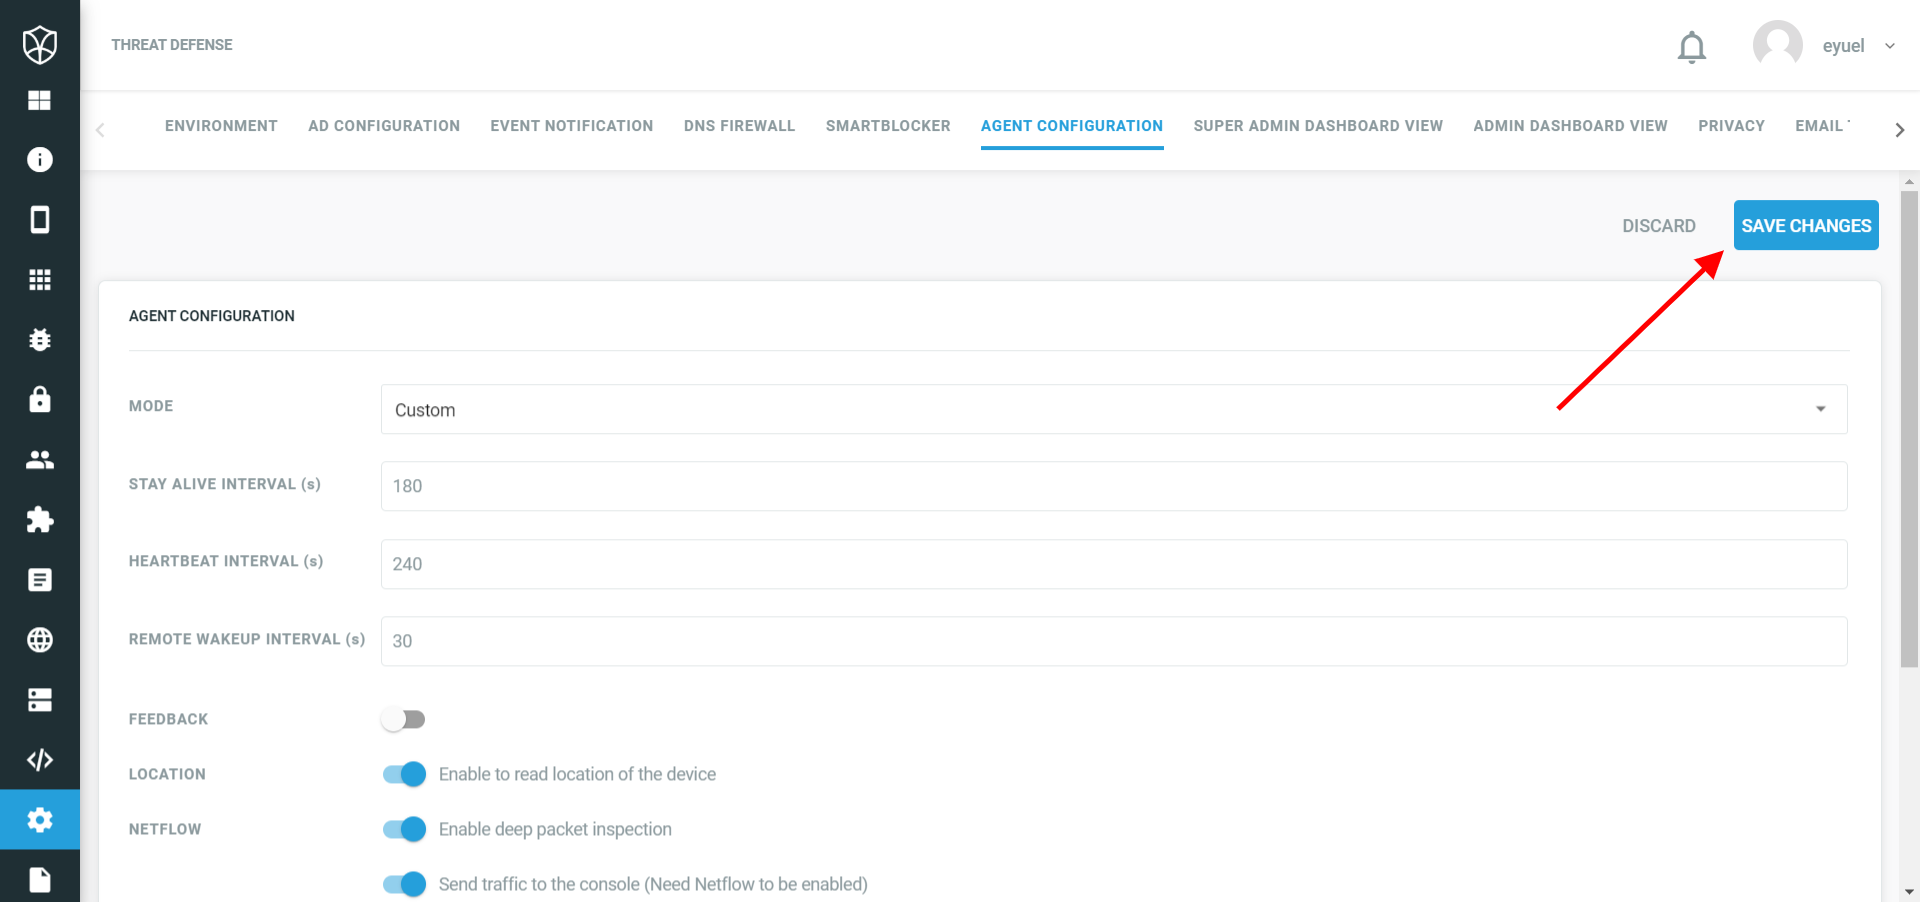Screen dimensions: 1920x902
Task: Open the globe network icon in sidebar
Action: click(40, 640)
